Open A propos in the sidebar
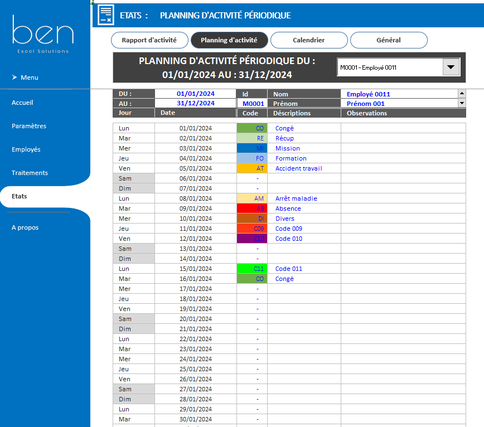484x427 pixels. 25,228
